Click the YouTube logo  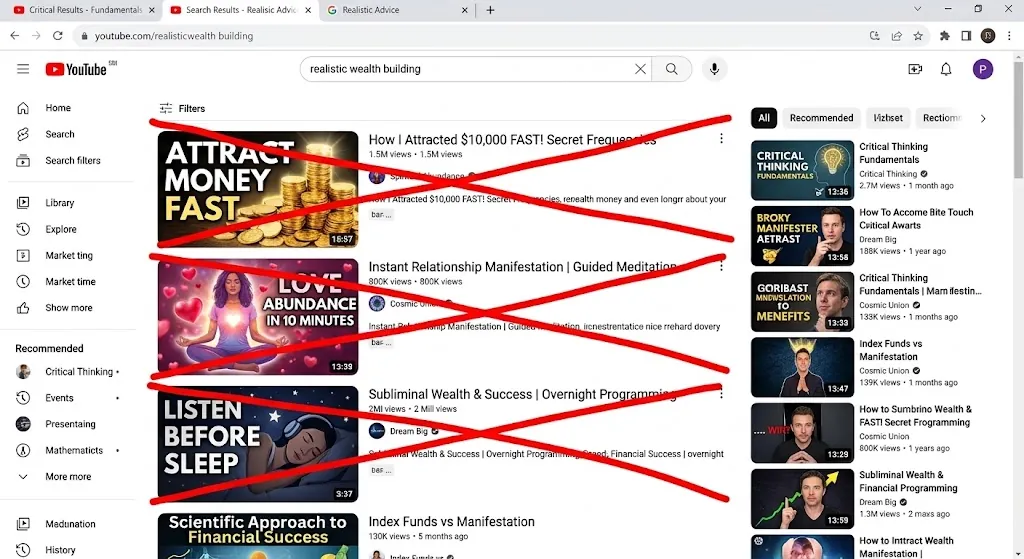[76, 69]
